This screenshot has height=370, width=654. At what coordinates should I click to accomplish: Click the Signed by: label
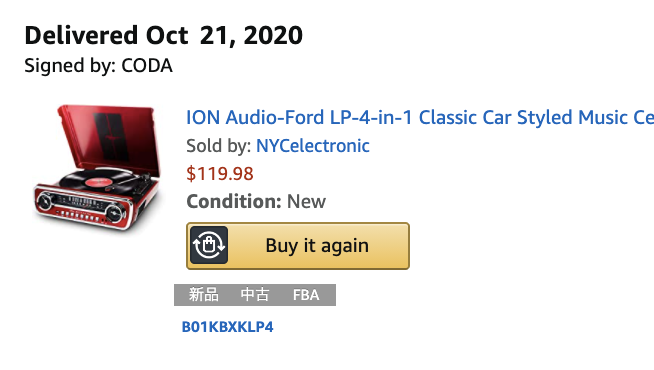click(x=69, y=66)
